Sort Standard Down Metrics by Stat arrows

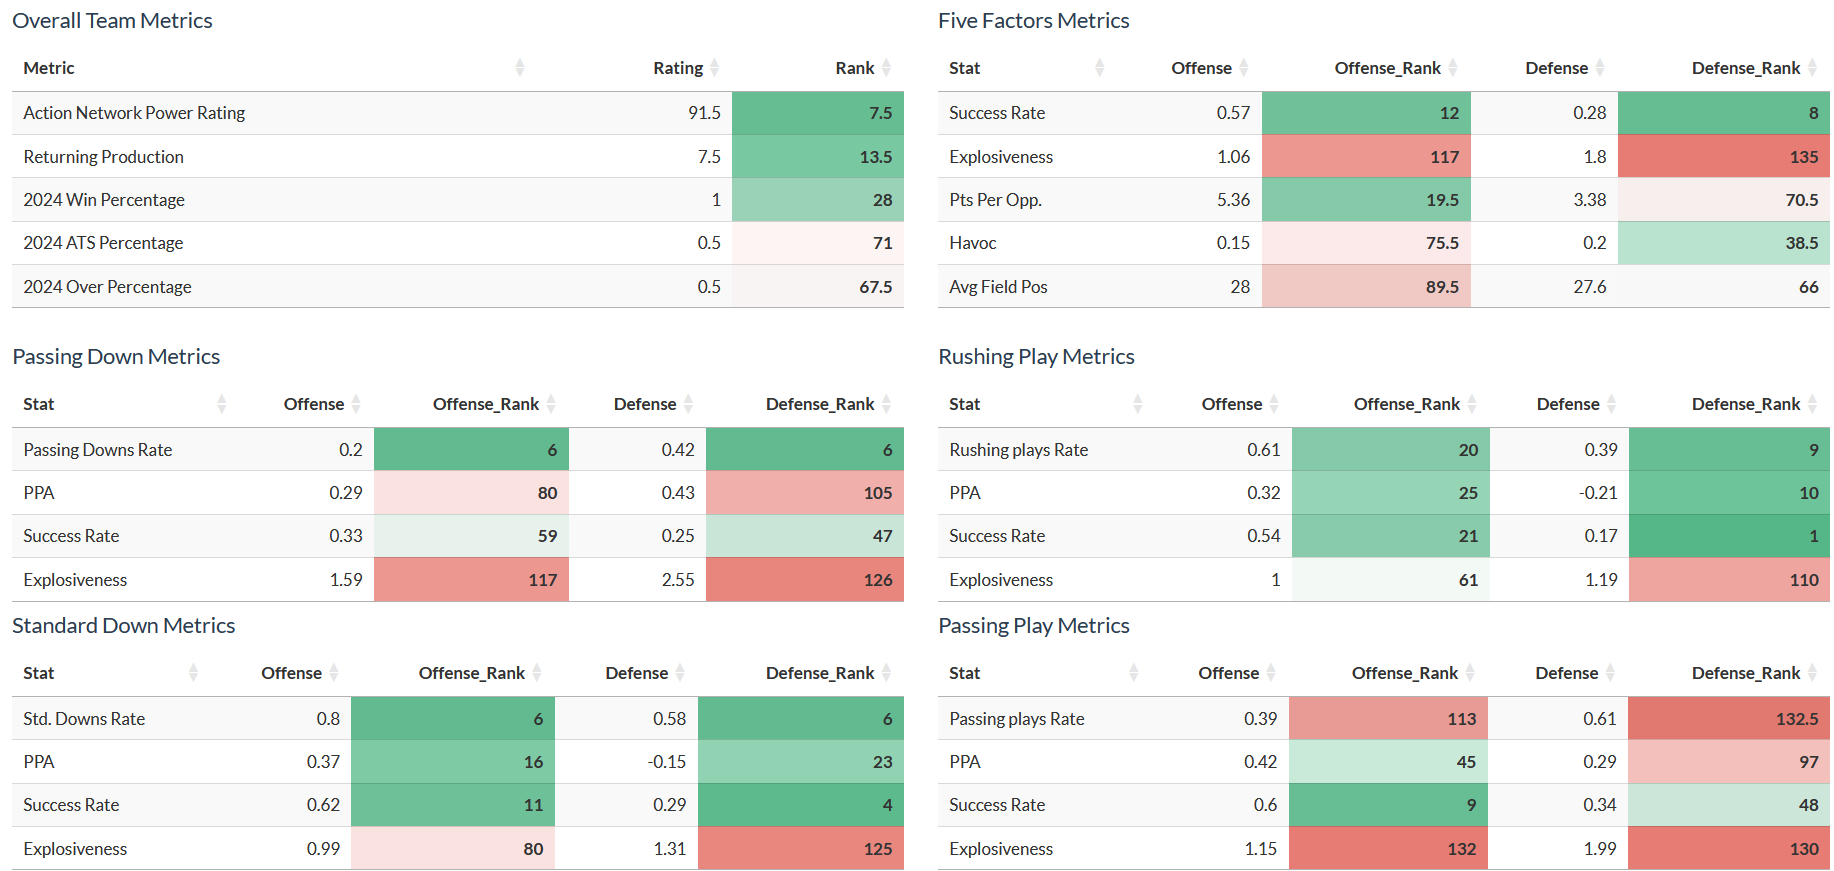(194, 673)
